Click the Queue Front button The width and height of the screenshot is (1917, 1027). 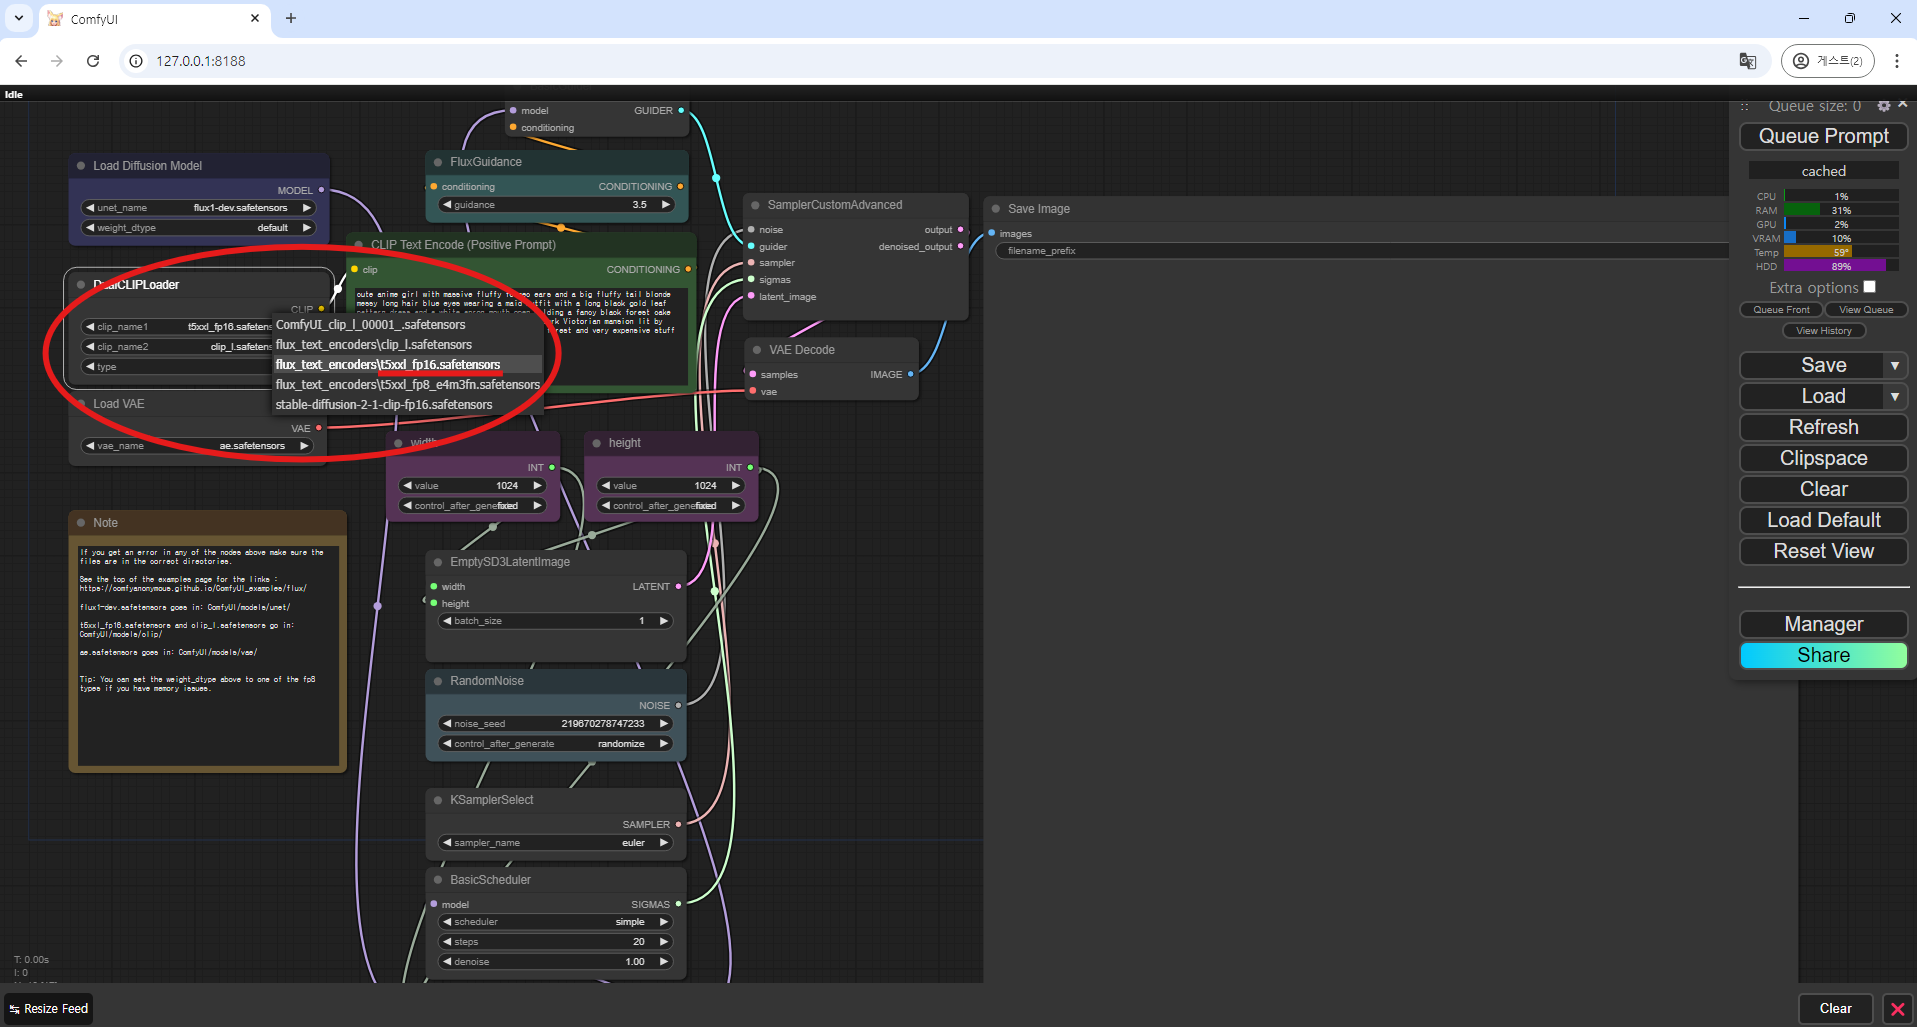click(x=1781, y=310)
